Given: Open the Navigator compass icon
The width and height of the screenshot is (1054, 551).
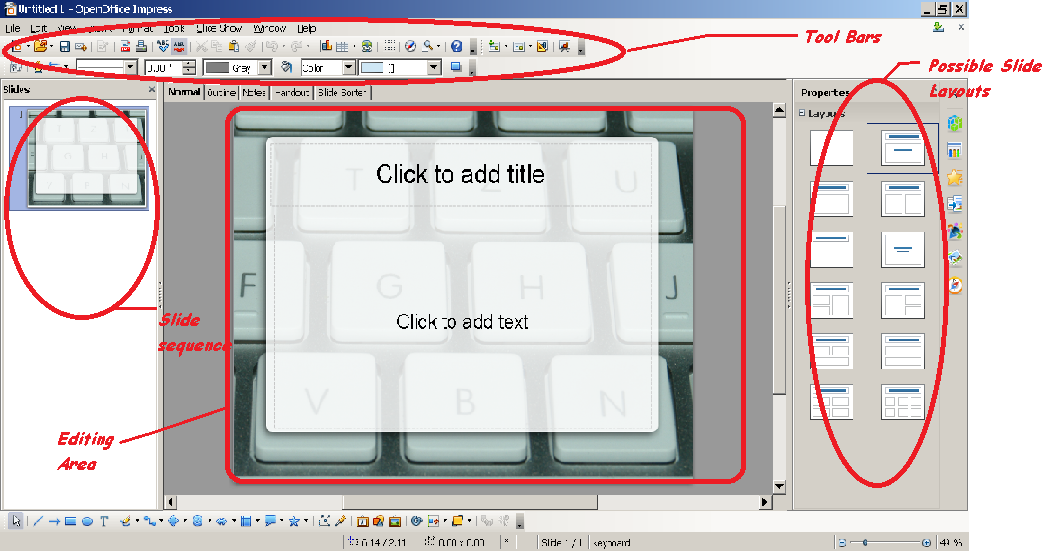Looking at the screenshot, I should click(410, 46).
